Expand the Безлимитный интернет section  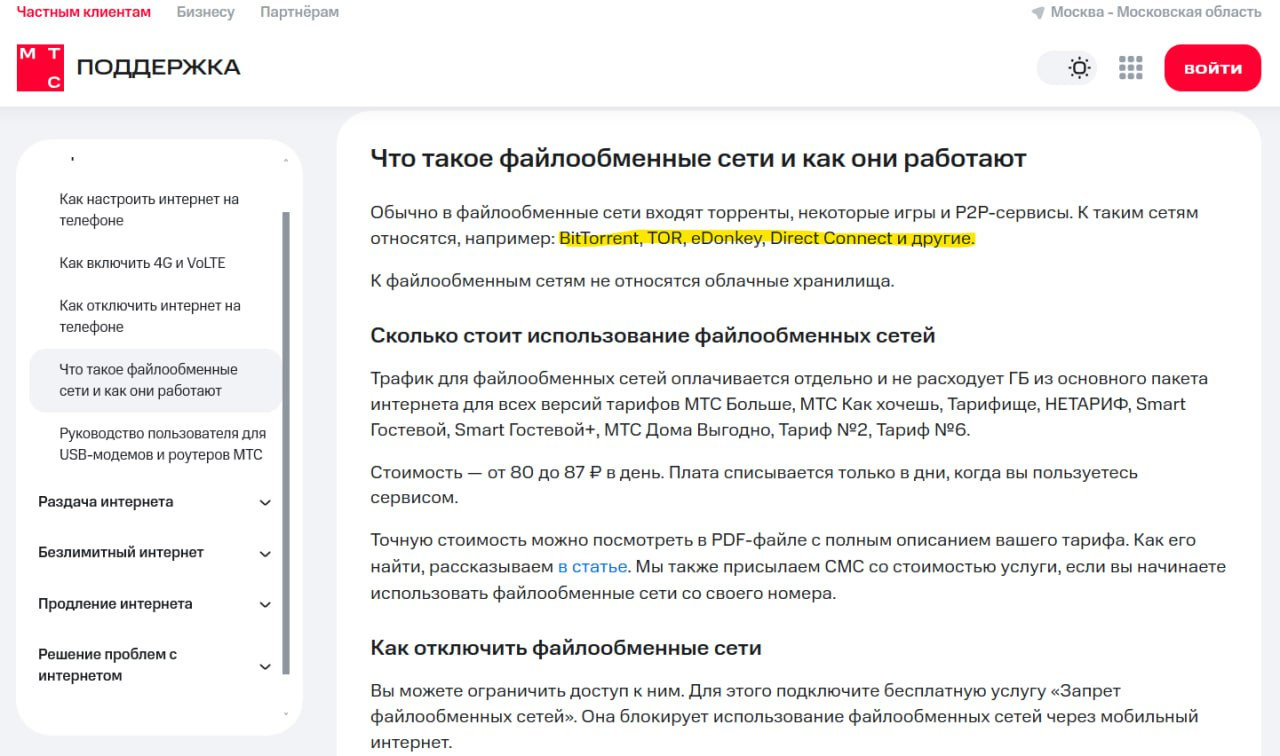pos(265,553)
